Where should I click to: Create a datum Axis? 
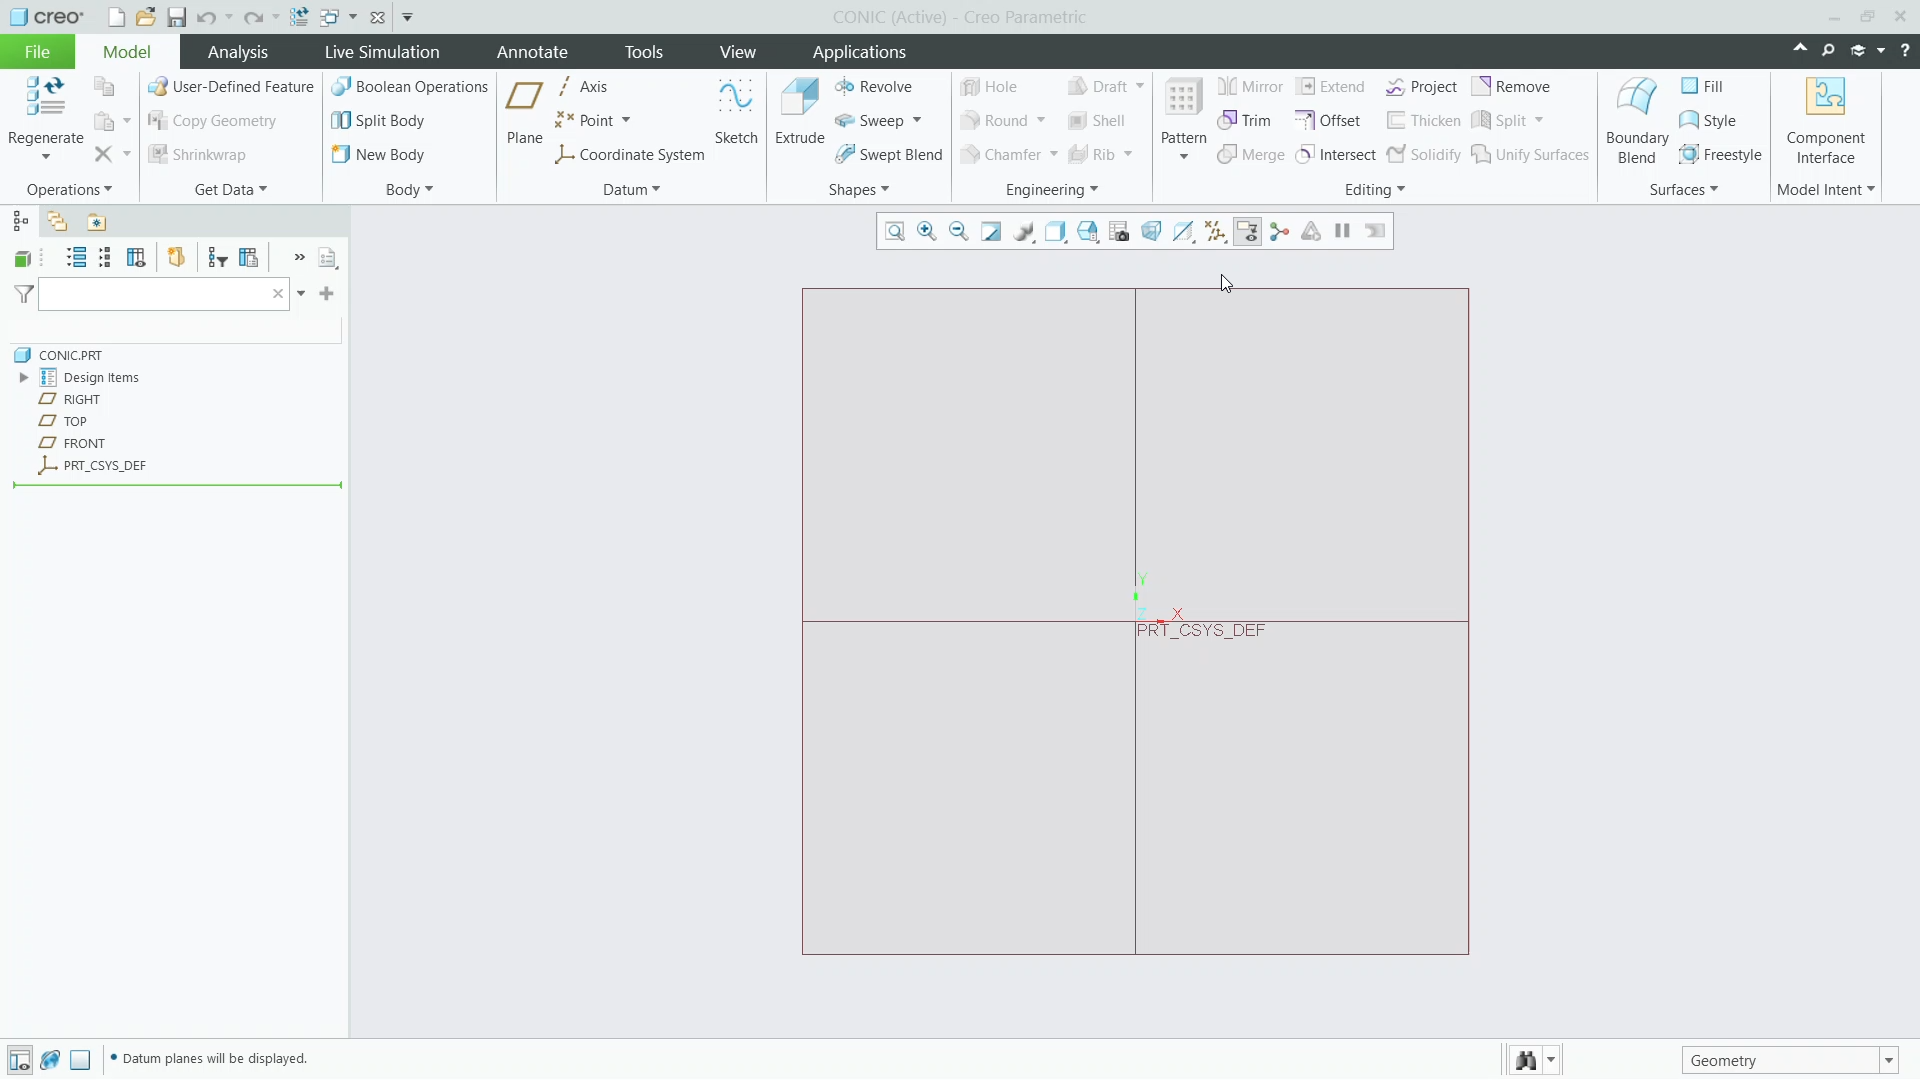582,87
